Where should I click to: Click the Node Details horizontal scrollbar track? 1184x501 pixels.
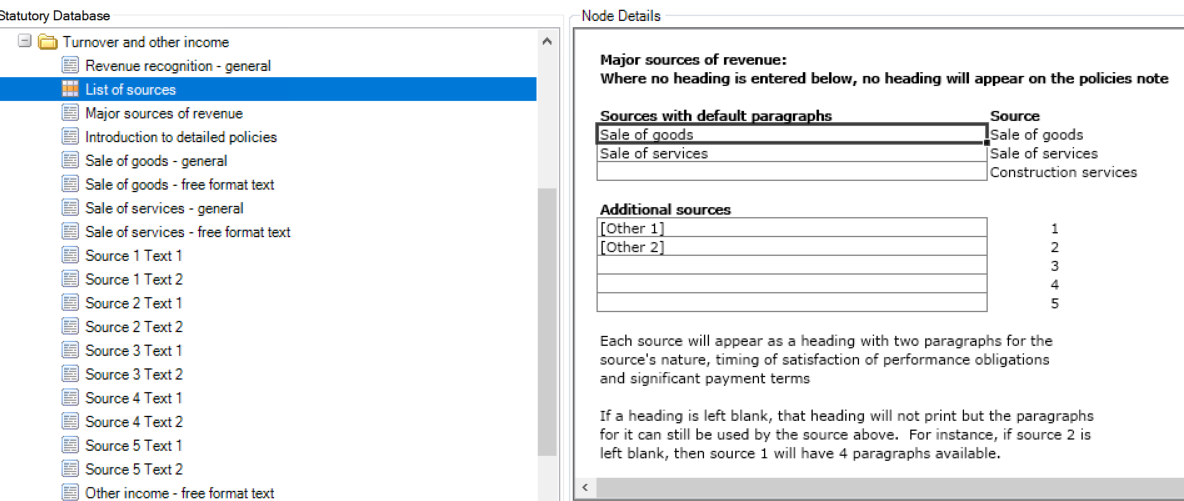tap(888, 489)
